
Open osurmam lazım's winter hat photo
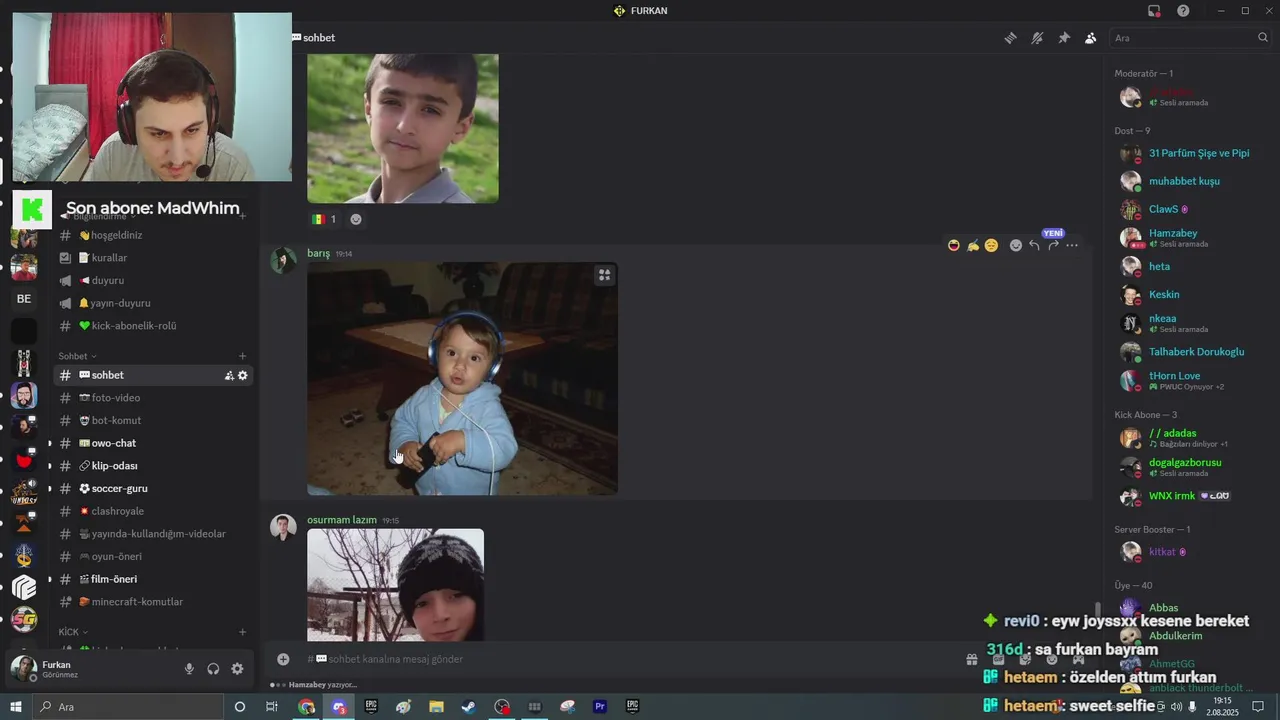tap(395, 585)
